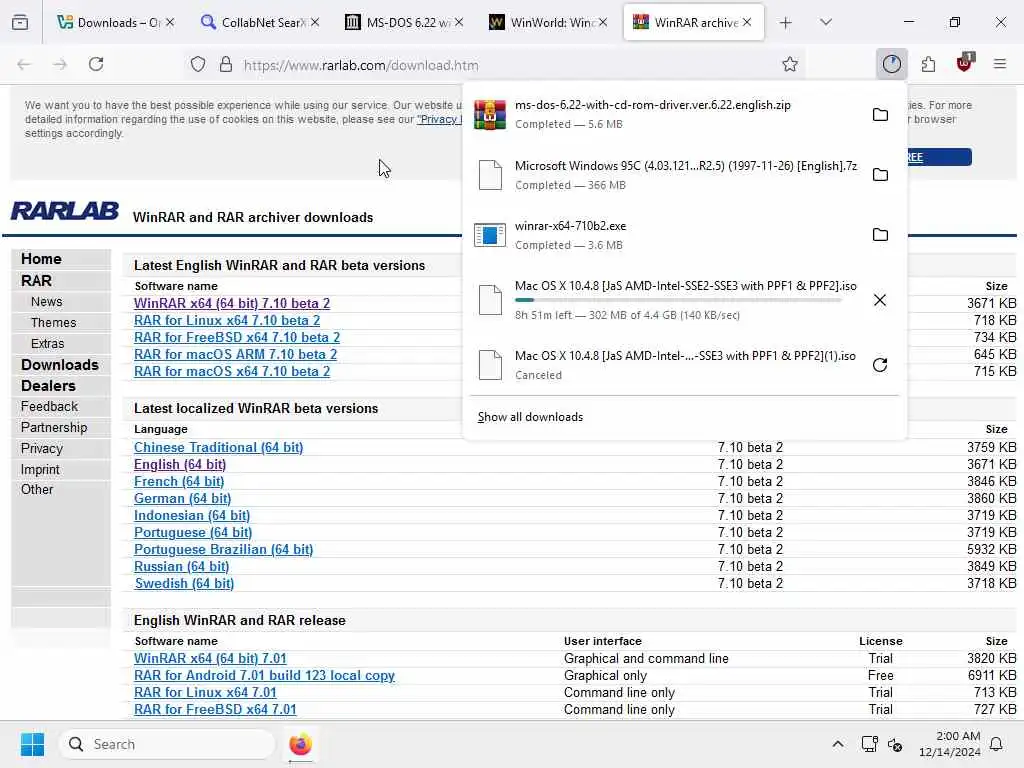This screenshot has width=1024, height=768.
Task: Click the Mac OS X download progress bar
Action: [x=678, y=300]
